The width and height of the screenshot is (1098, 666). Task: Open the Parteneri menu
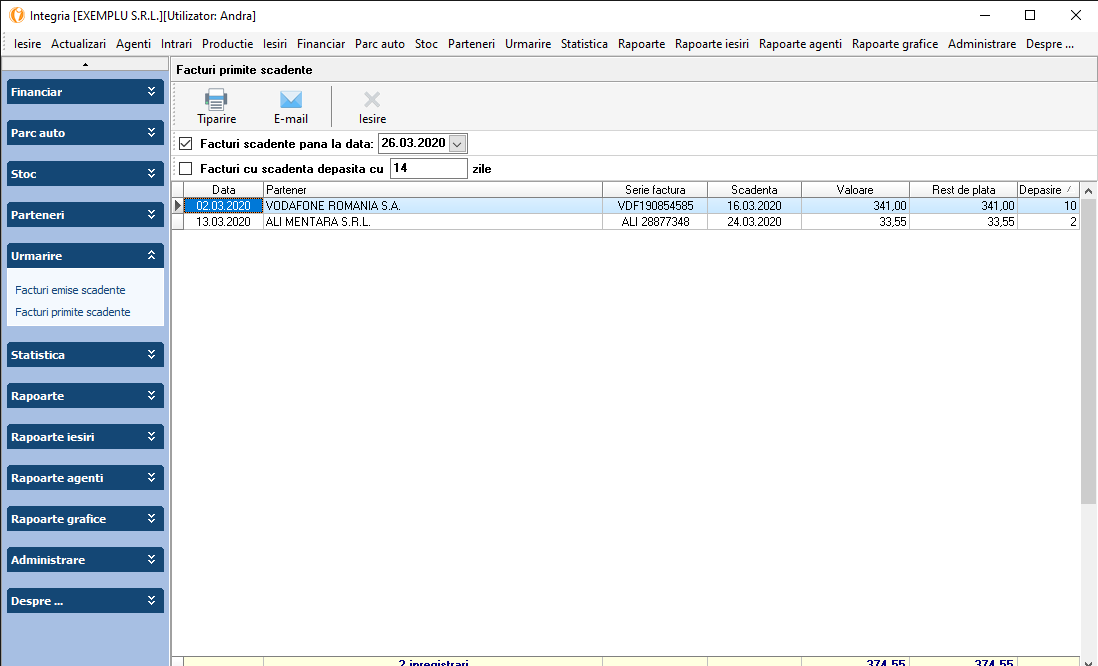click(x=471, y=44)
